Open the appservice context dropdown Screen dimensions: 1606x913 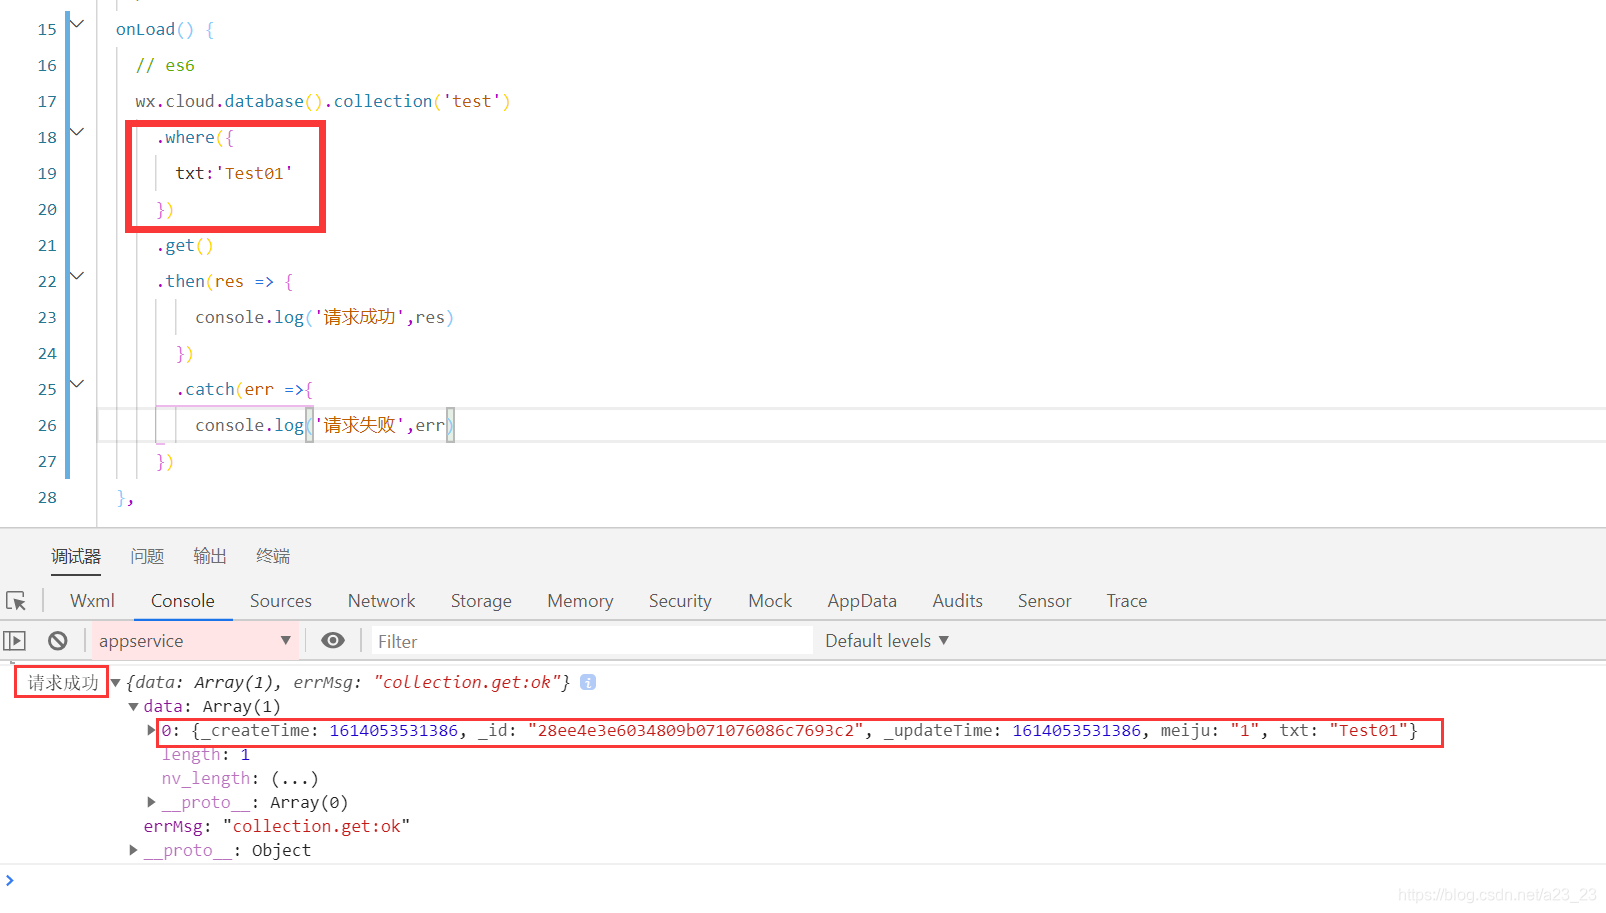[194, 641]
